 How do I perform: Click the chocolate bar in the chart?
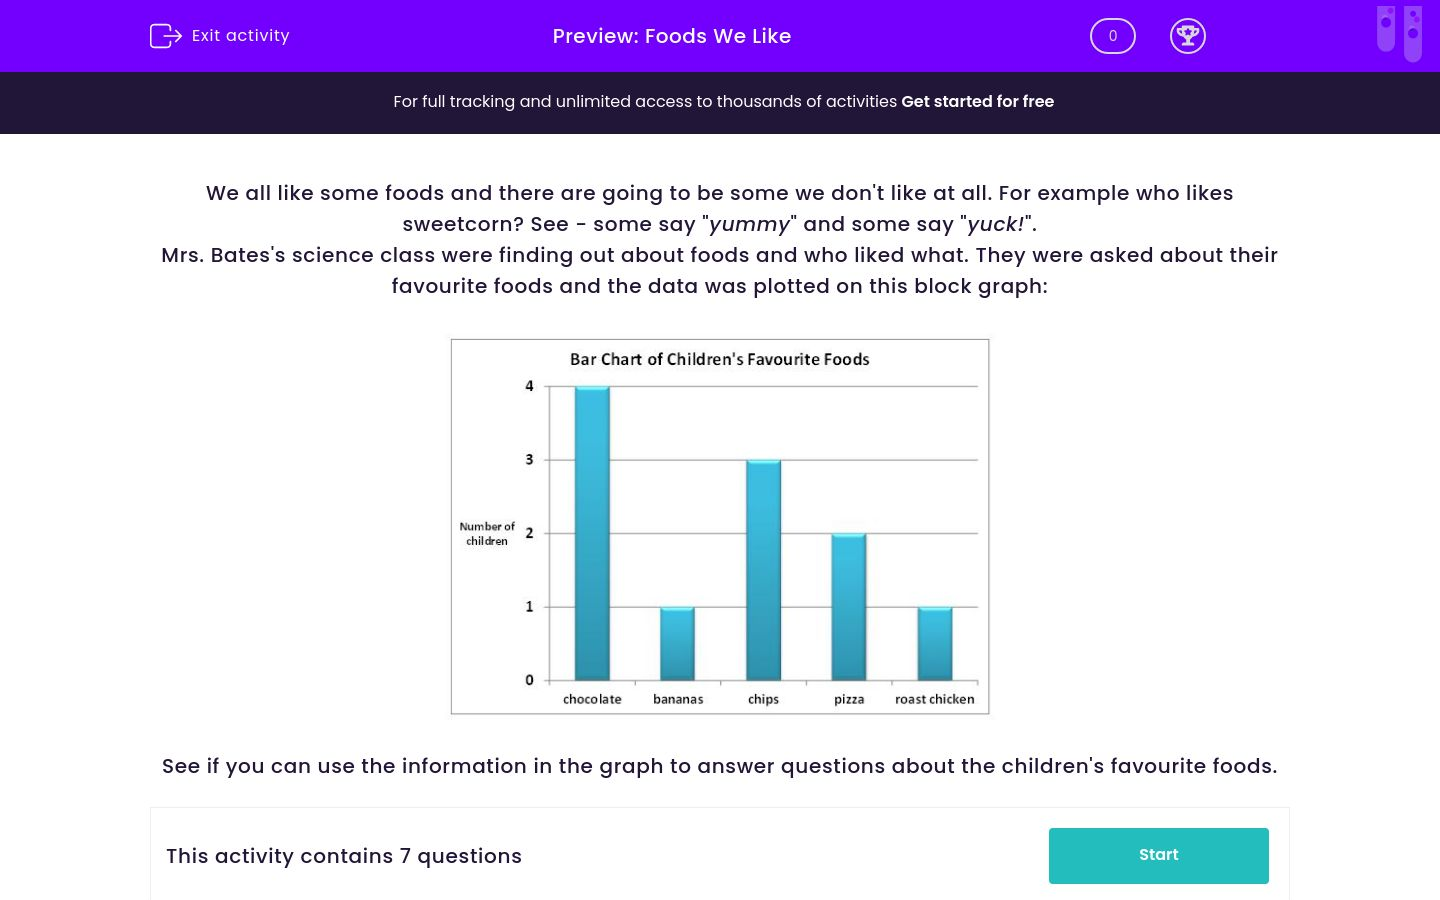point(592,533)
